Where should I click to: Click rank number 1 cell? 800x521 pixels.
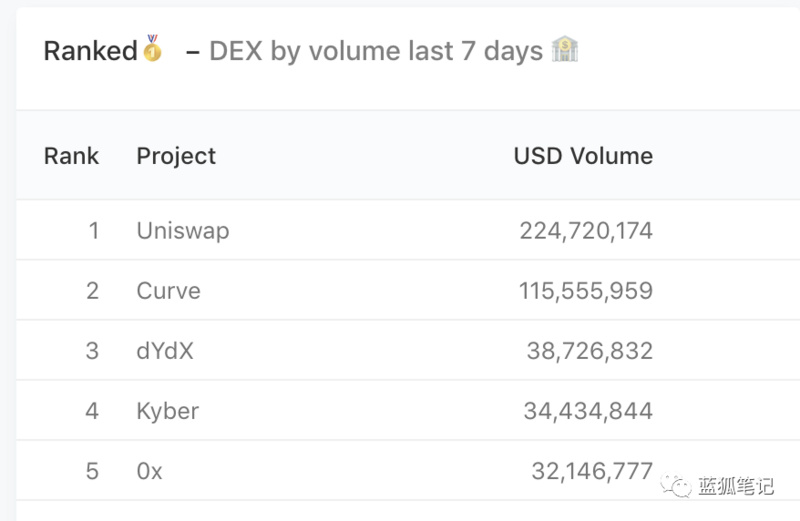coord(93,231)
